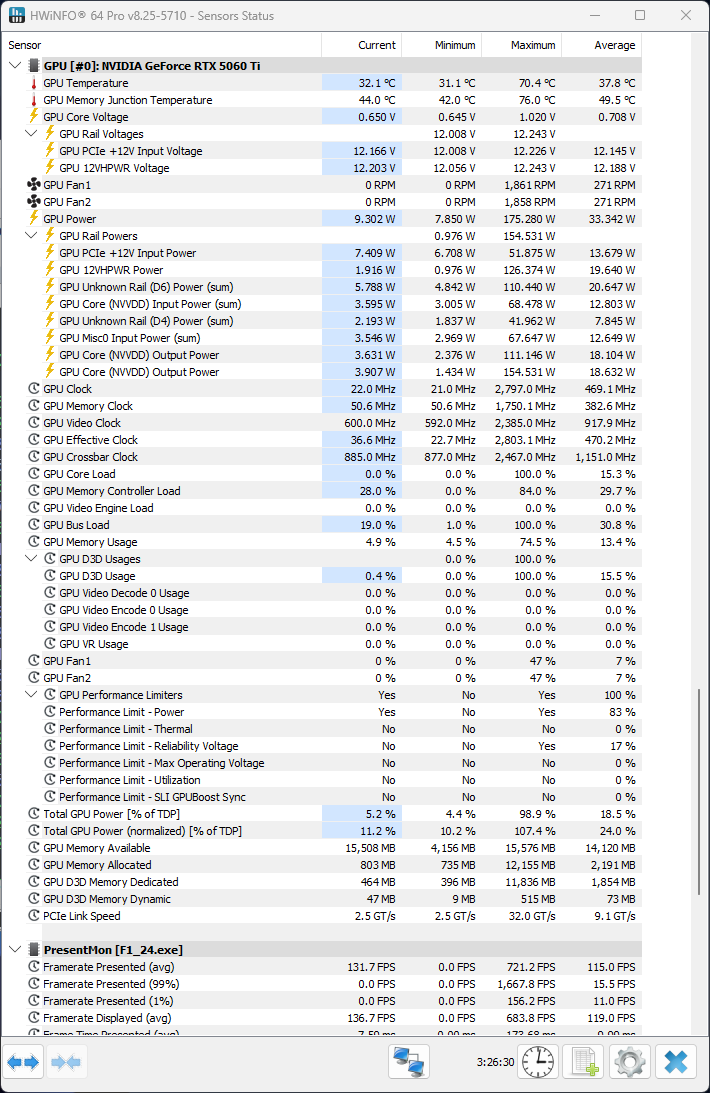Collapse the GPU Performance Limiters subgroup
Viewport: 710px width, 1093px height.
tap(31, 694)
